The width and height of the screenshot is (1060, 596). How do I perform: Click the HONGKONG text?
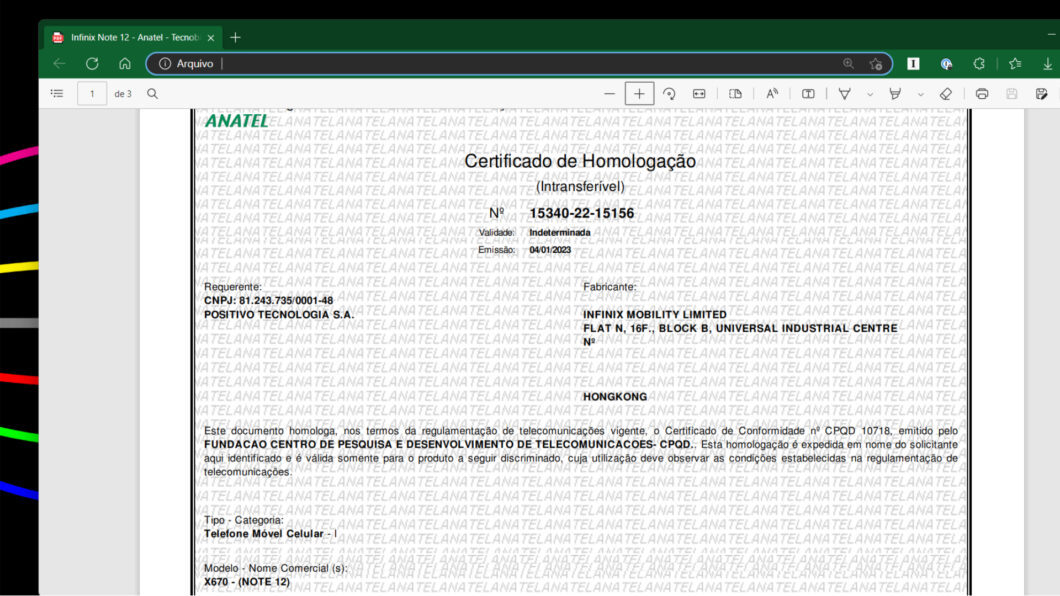coord(615,397)
